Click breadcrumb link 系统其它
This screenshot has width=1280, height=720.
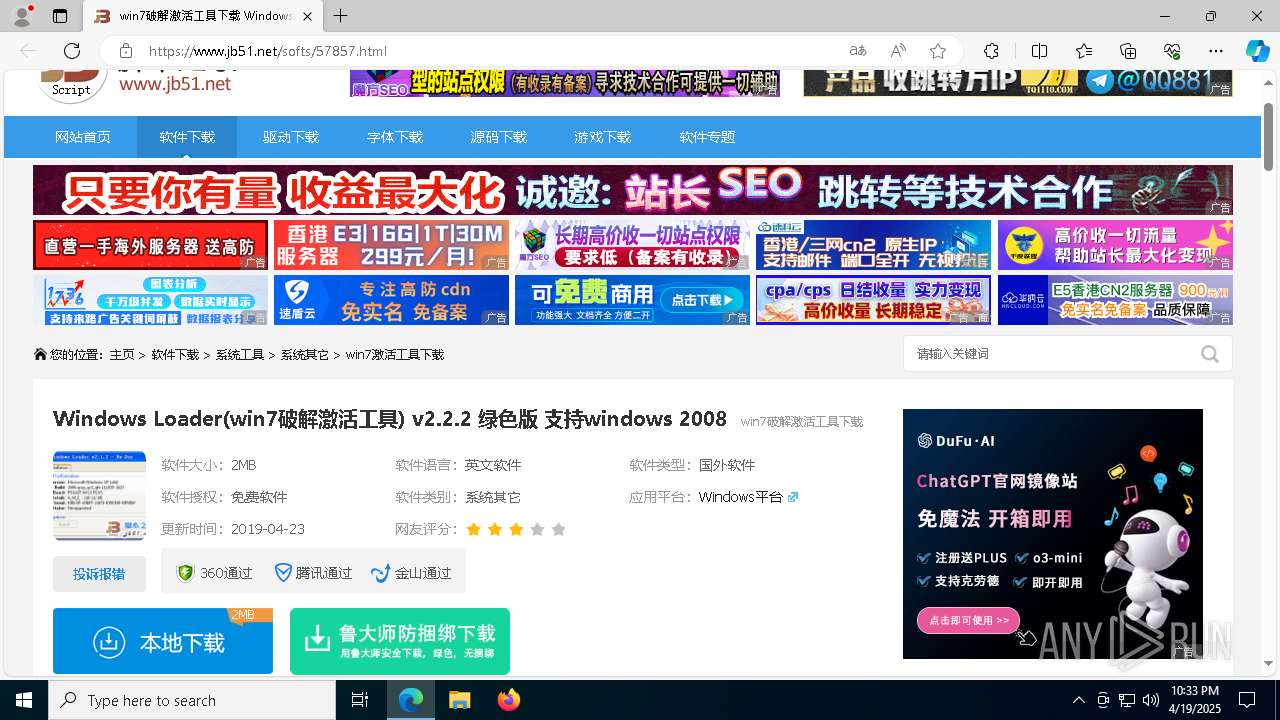305,355
